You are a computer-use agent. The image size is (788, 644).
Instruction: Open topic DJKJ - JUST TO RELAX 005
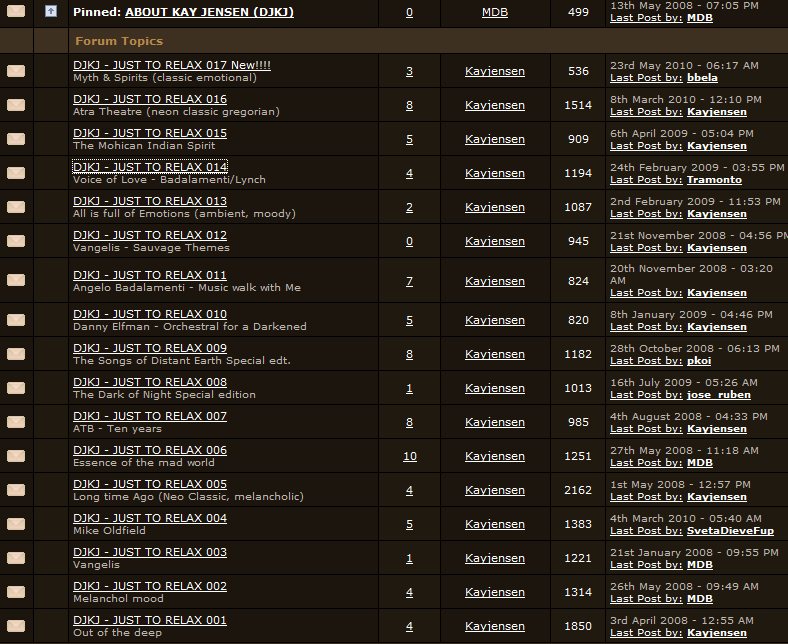tap(150, 484)
